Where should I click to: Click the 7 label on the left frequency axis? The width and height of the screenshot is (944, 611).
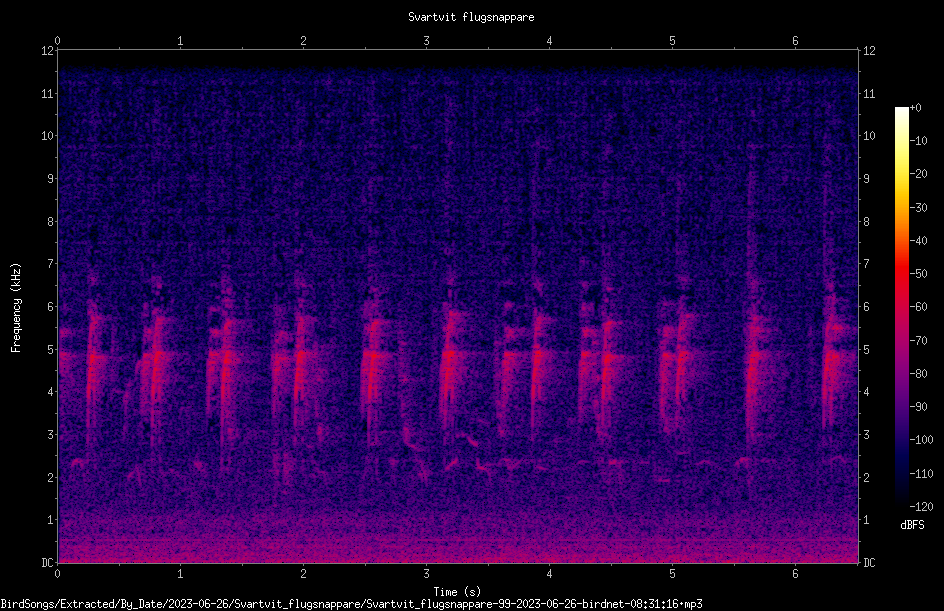tap(51, 264)
